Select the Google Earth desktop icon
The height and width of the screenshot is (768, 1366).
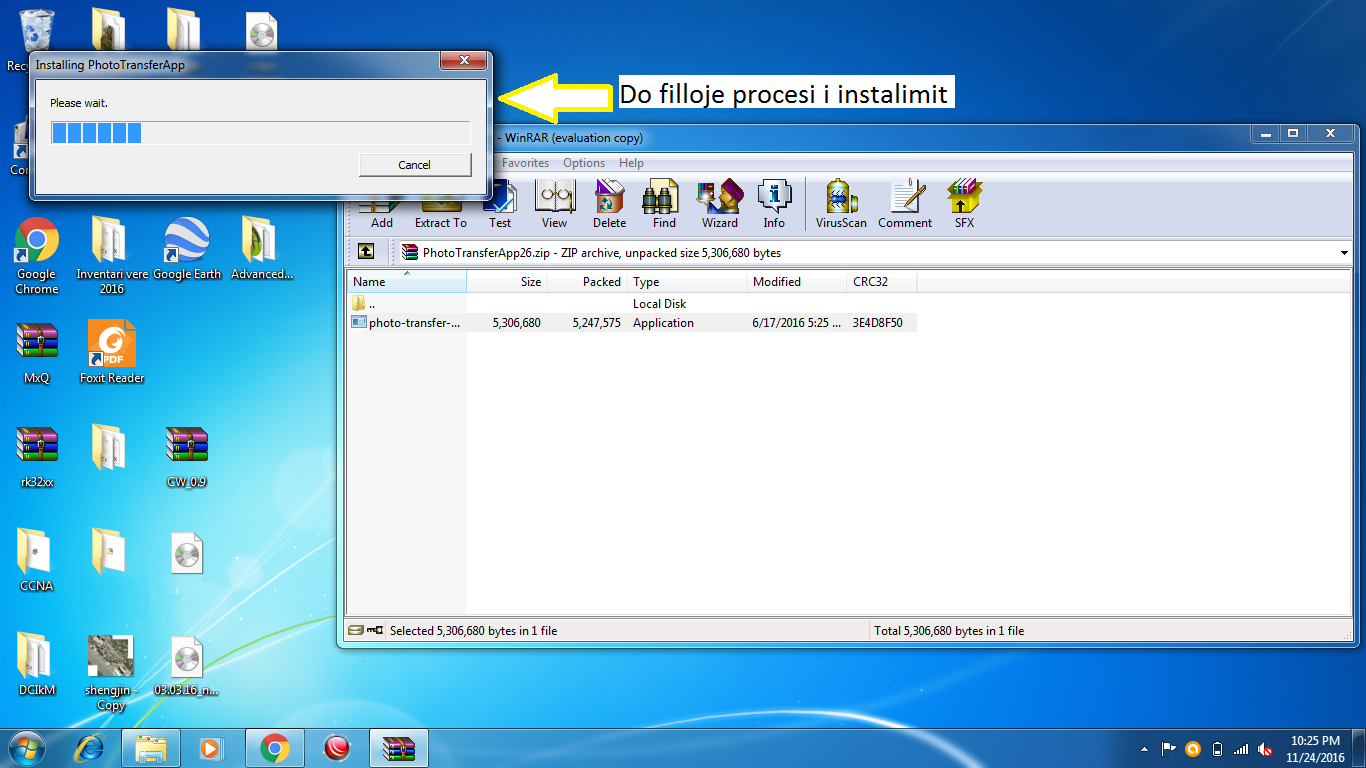pyautogui.click(x=187, y=250)
